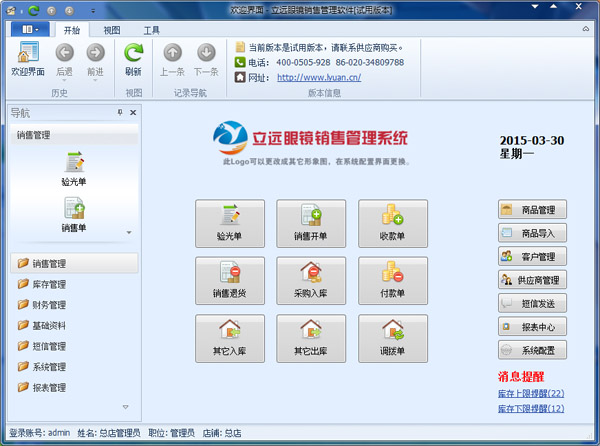600x446 pixels.
Task: Close the 导航 navigation panel
Action: [x=133, y=112]
